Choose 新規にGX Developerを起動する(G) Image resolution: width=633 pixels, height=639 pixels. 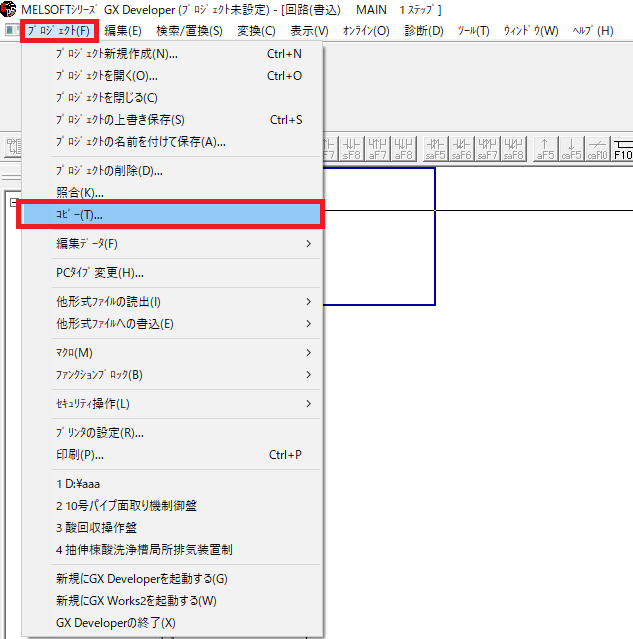[172, 579]
